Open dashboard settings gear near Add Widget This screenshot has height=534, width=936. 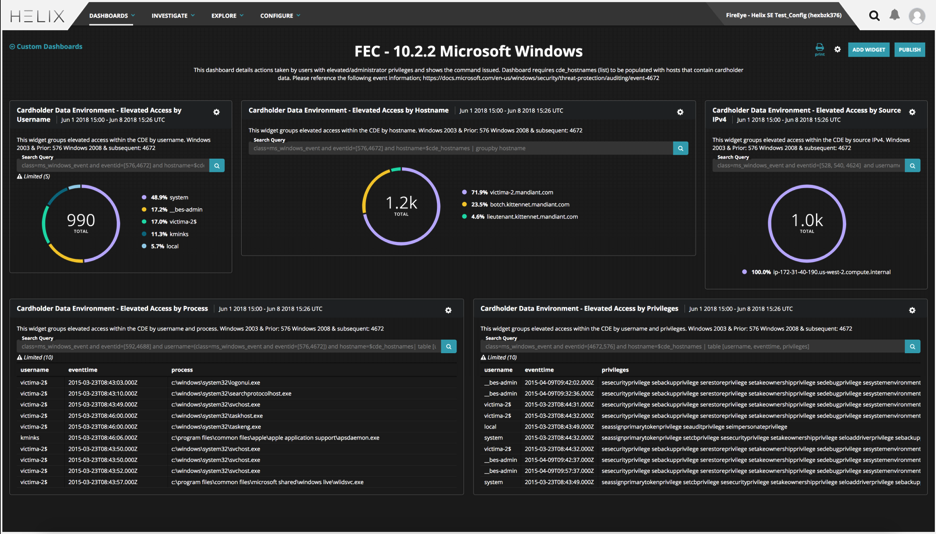click(x=838, y=50)
